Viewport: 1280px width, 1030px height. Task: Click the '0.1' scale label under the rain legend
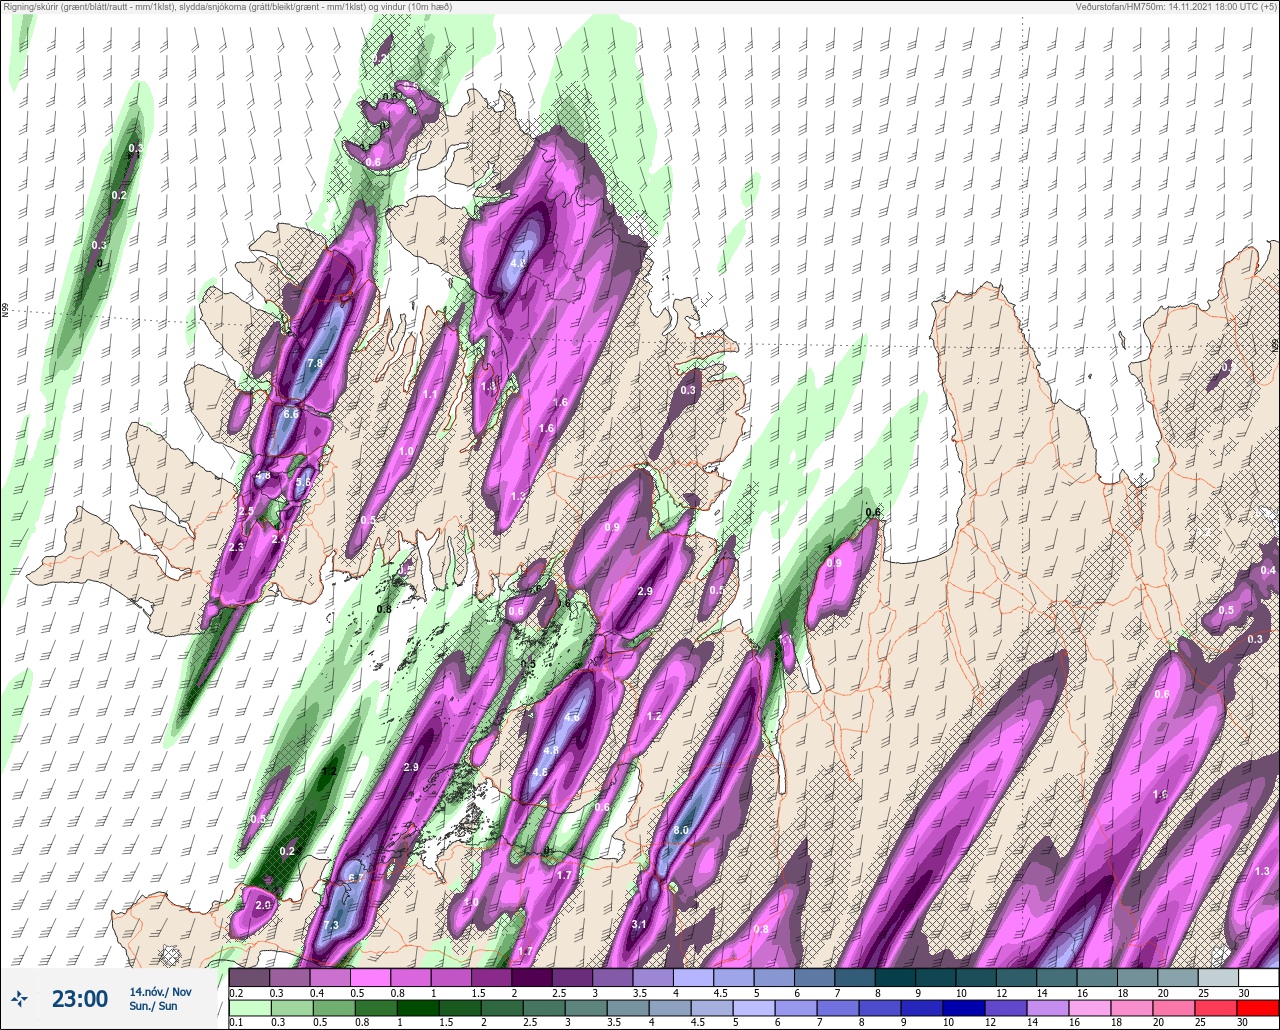pos(236,1023)
